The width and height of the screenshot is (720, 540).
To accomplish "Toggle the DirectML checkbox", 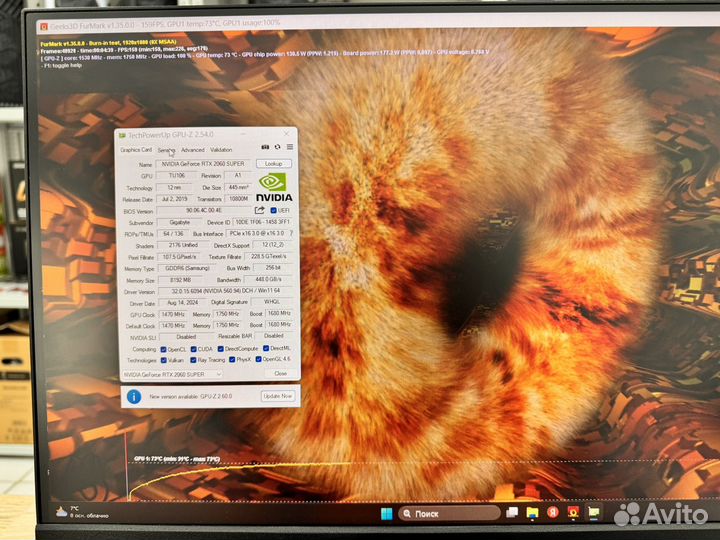I will [265, 349].
